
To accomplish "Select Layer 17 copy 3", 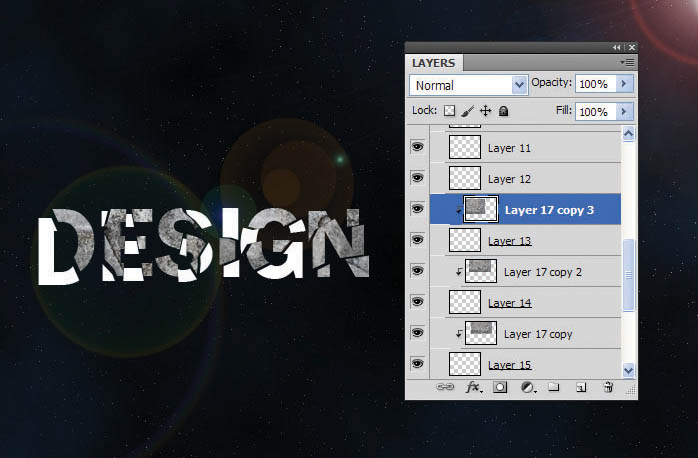I will point(525,209).
